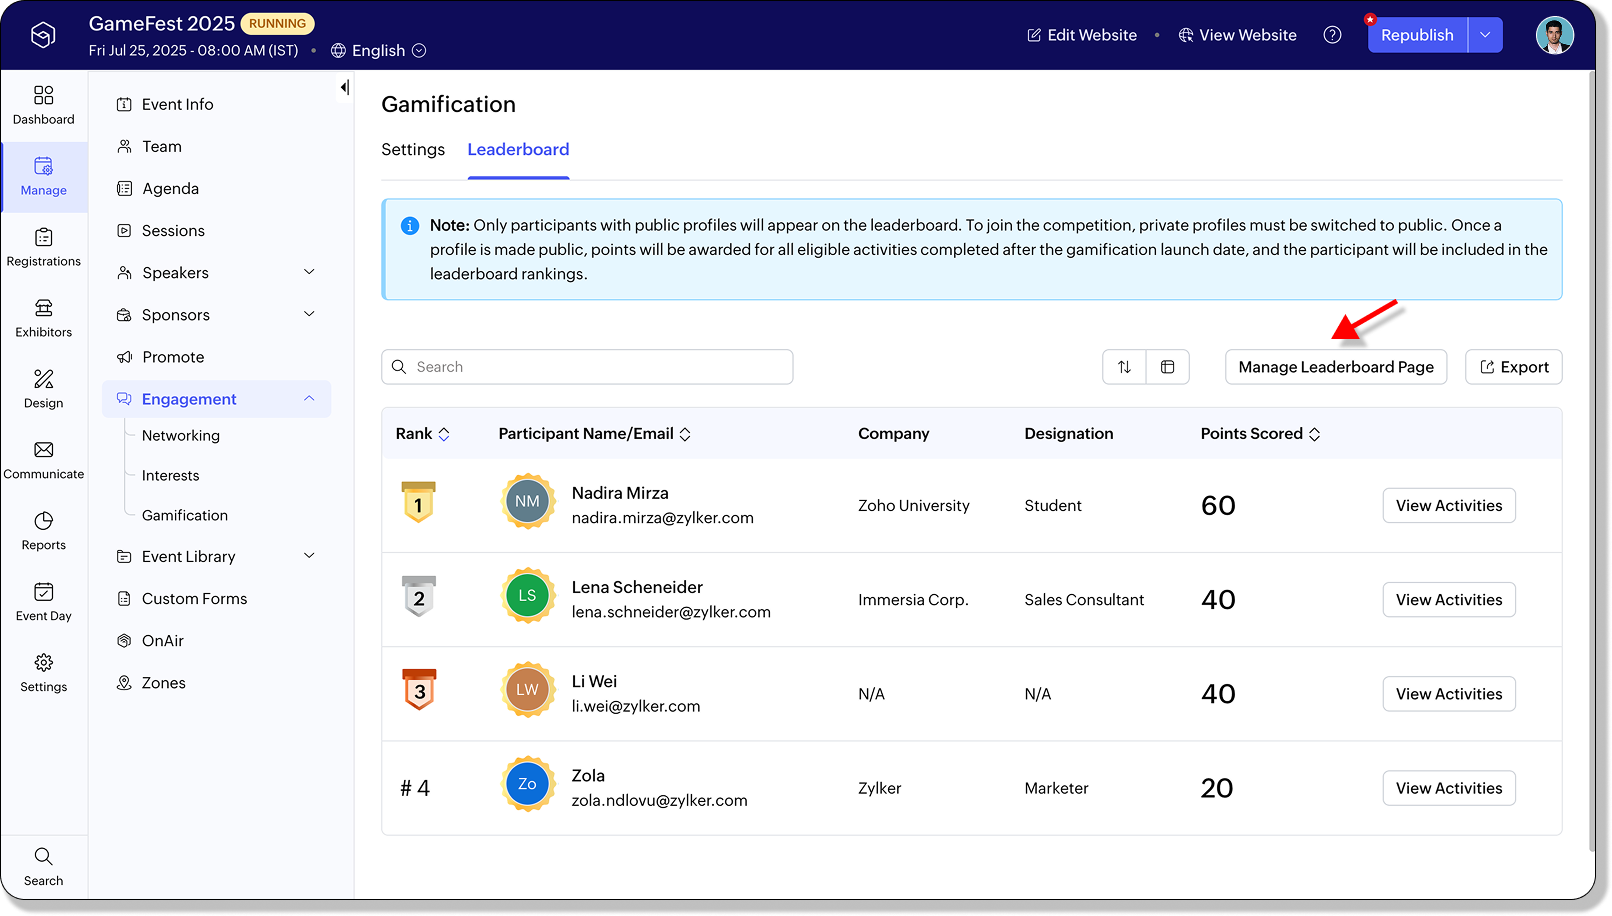
Task: Expand the Speakers menu
Action: point(309,272)
